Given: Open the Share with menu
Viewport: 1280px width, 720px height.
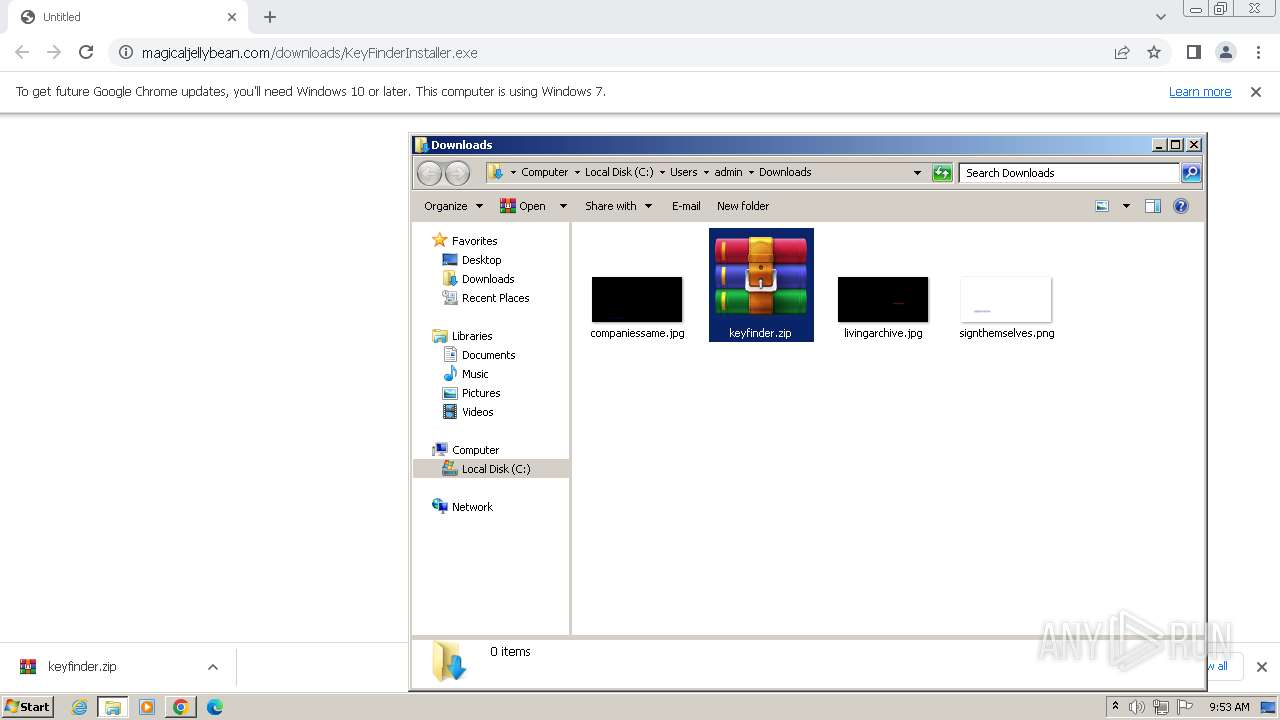Looking at the screenshot, I should pyautogui.click(x=618, y=206).
